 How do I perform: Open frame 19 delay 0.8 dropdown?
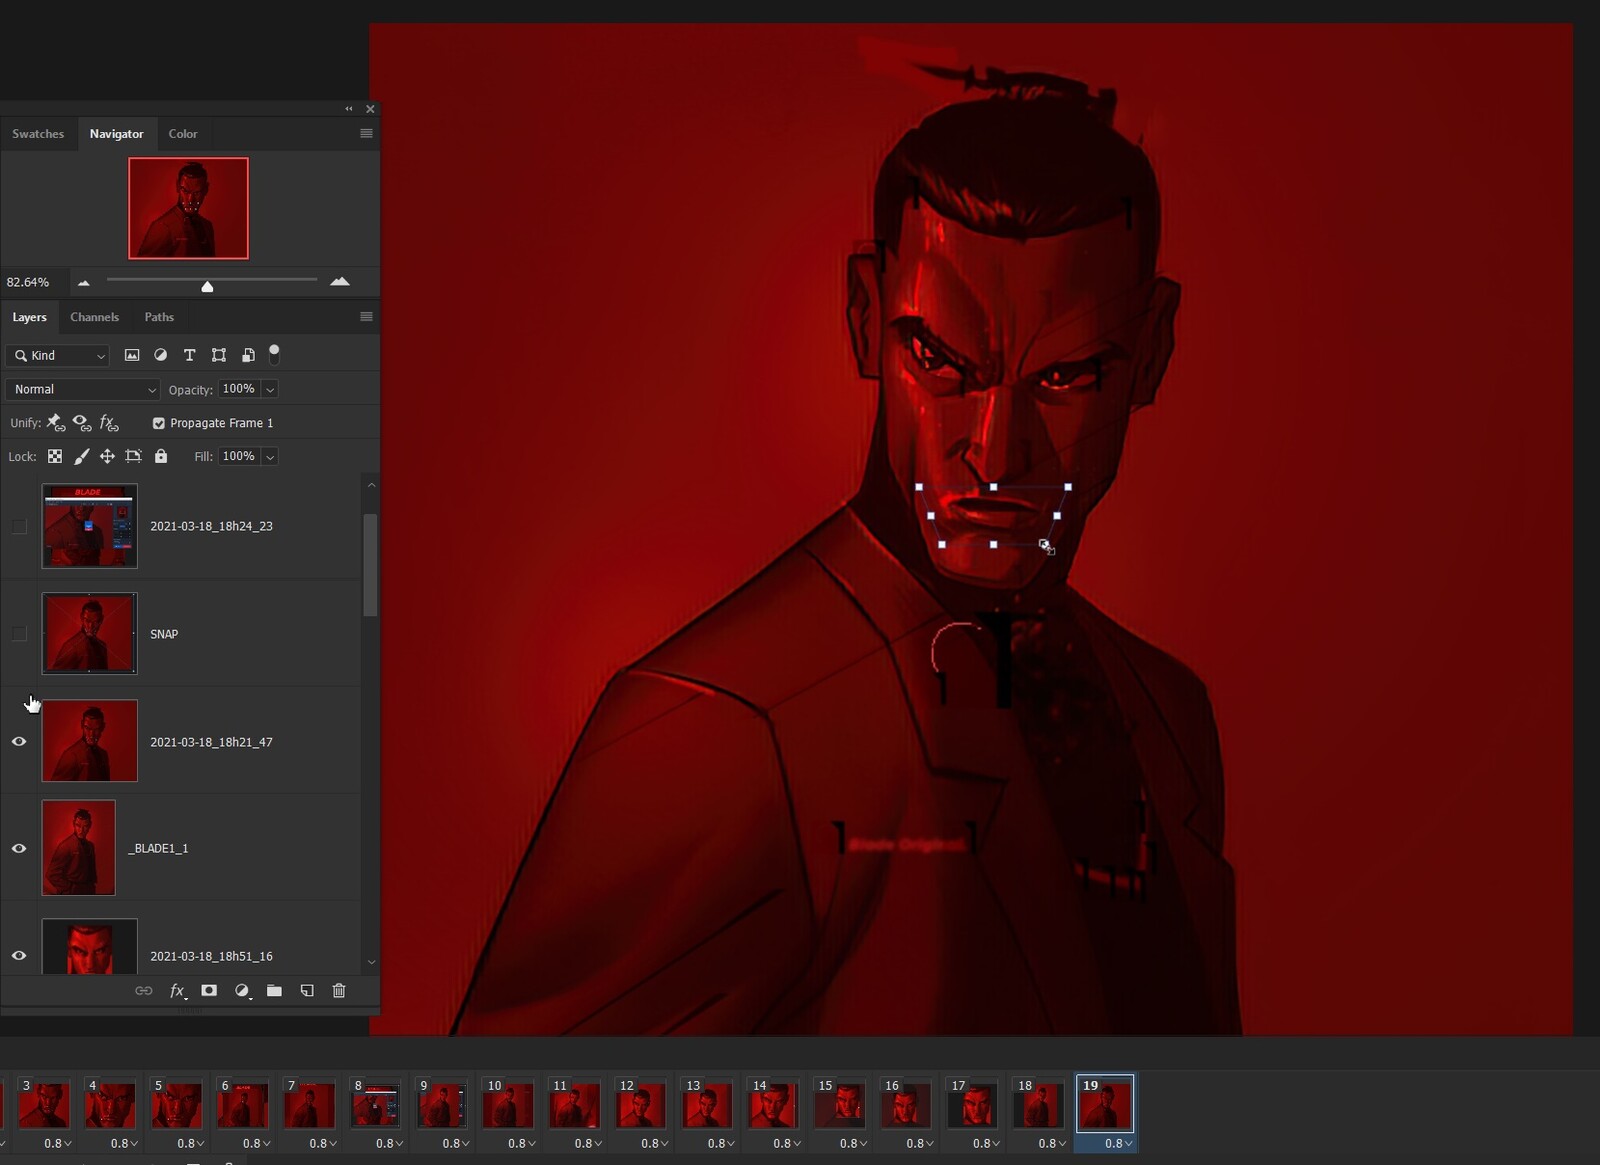pos(1119,1143)
